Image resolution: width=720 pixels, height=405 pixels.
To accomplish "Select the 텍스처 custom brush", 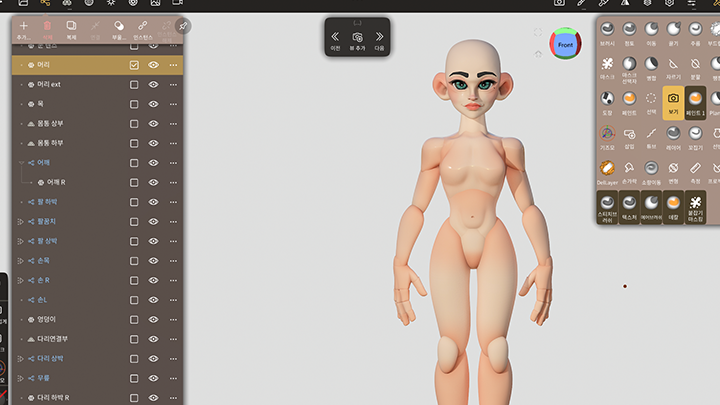I will click(x=629, y=208).
